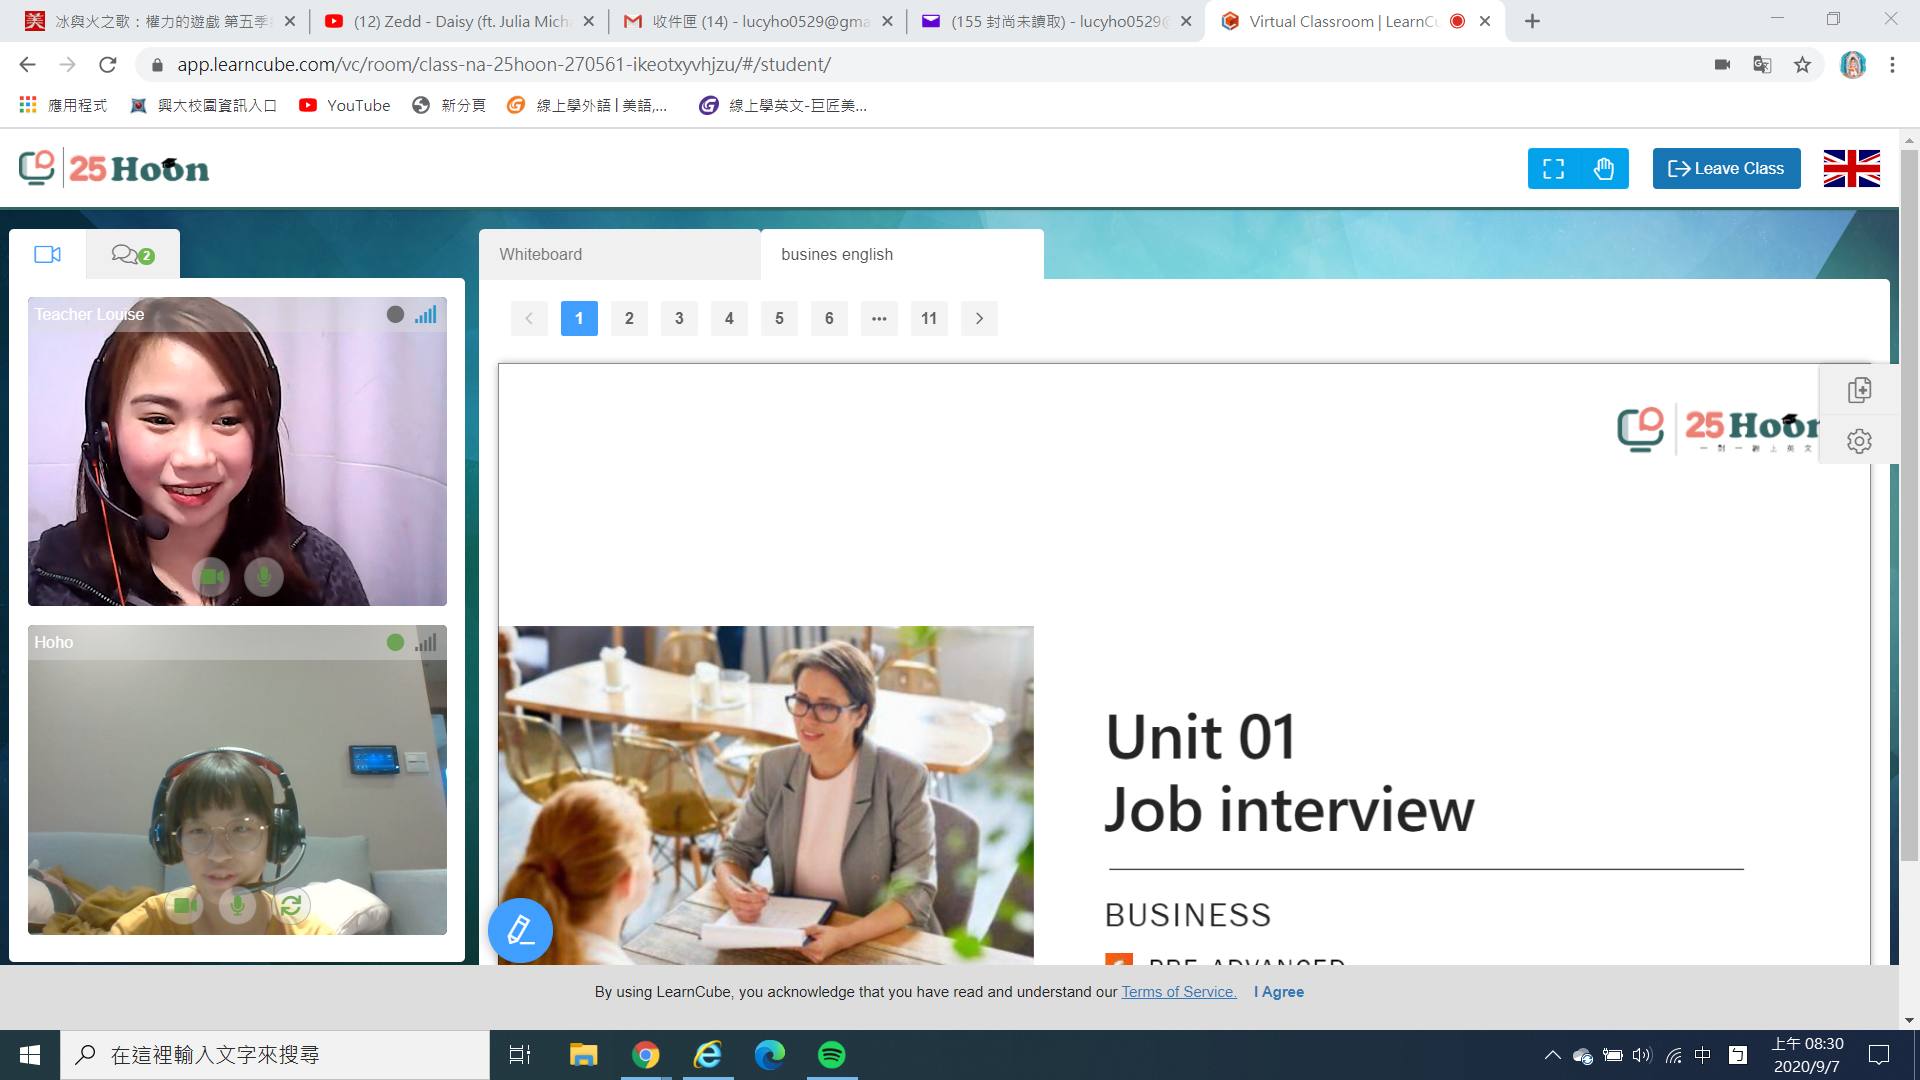Toggle Hoho's camera on or off
The width and height of the screenshot is (1920, 1080).
184,905
